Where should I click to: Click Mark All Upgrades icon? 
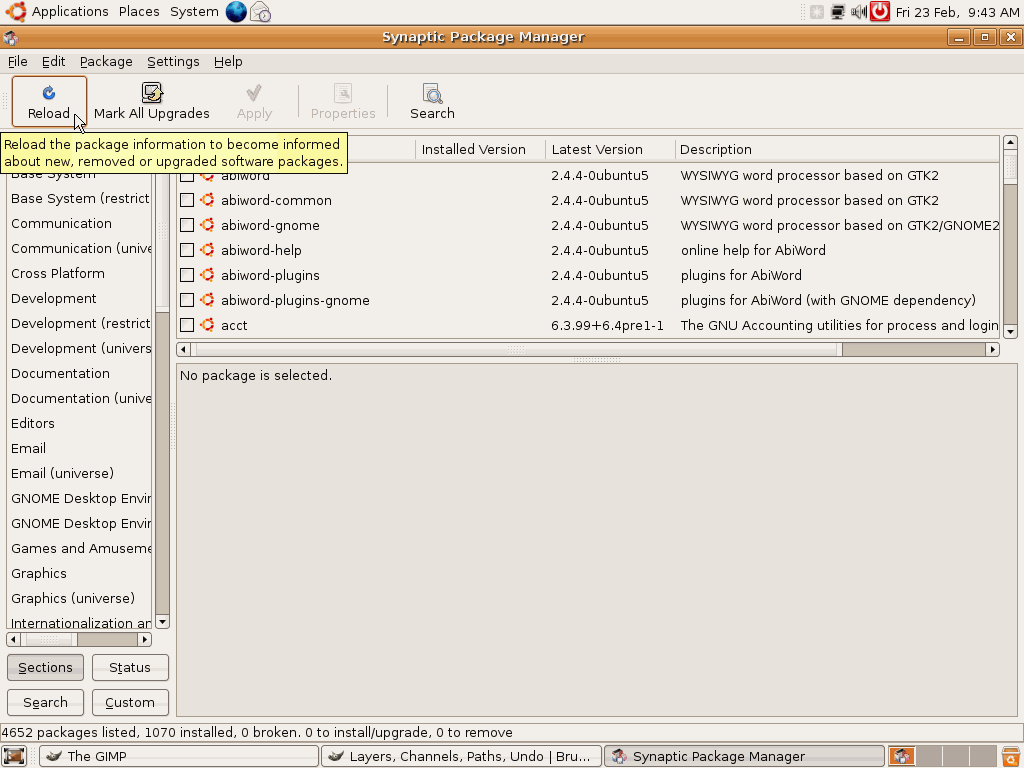tap(152, 93)
